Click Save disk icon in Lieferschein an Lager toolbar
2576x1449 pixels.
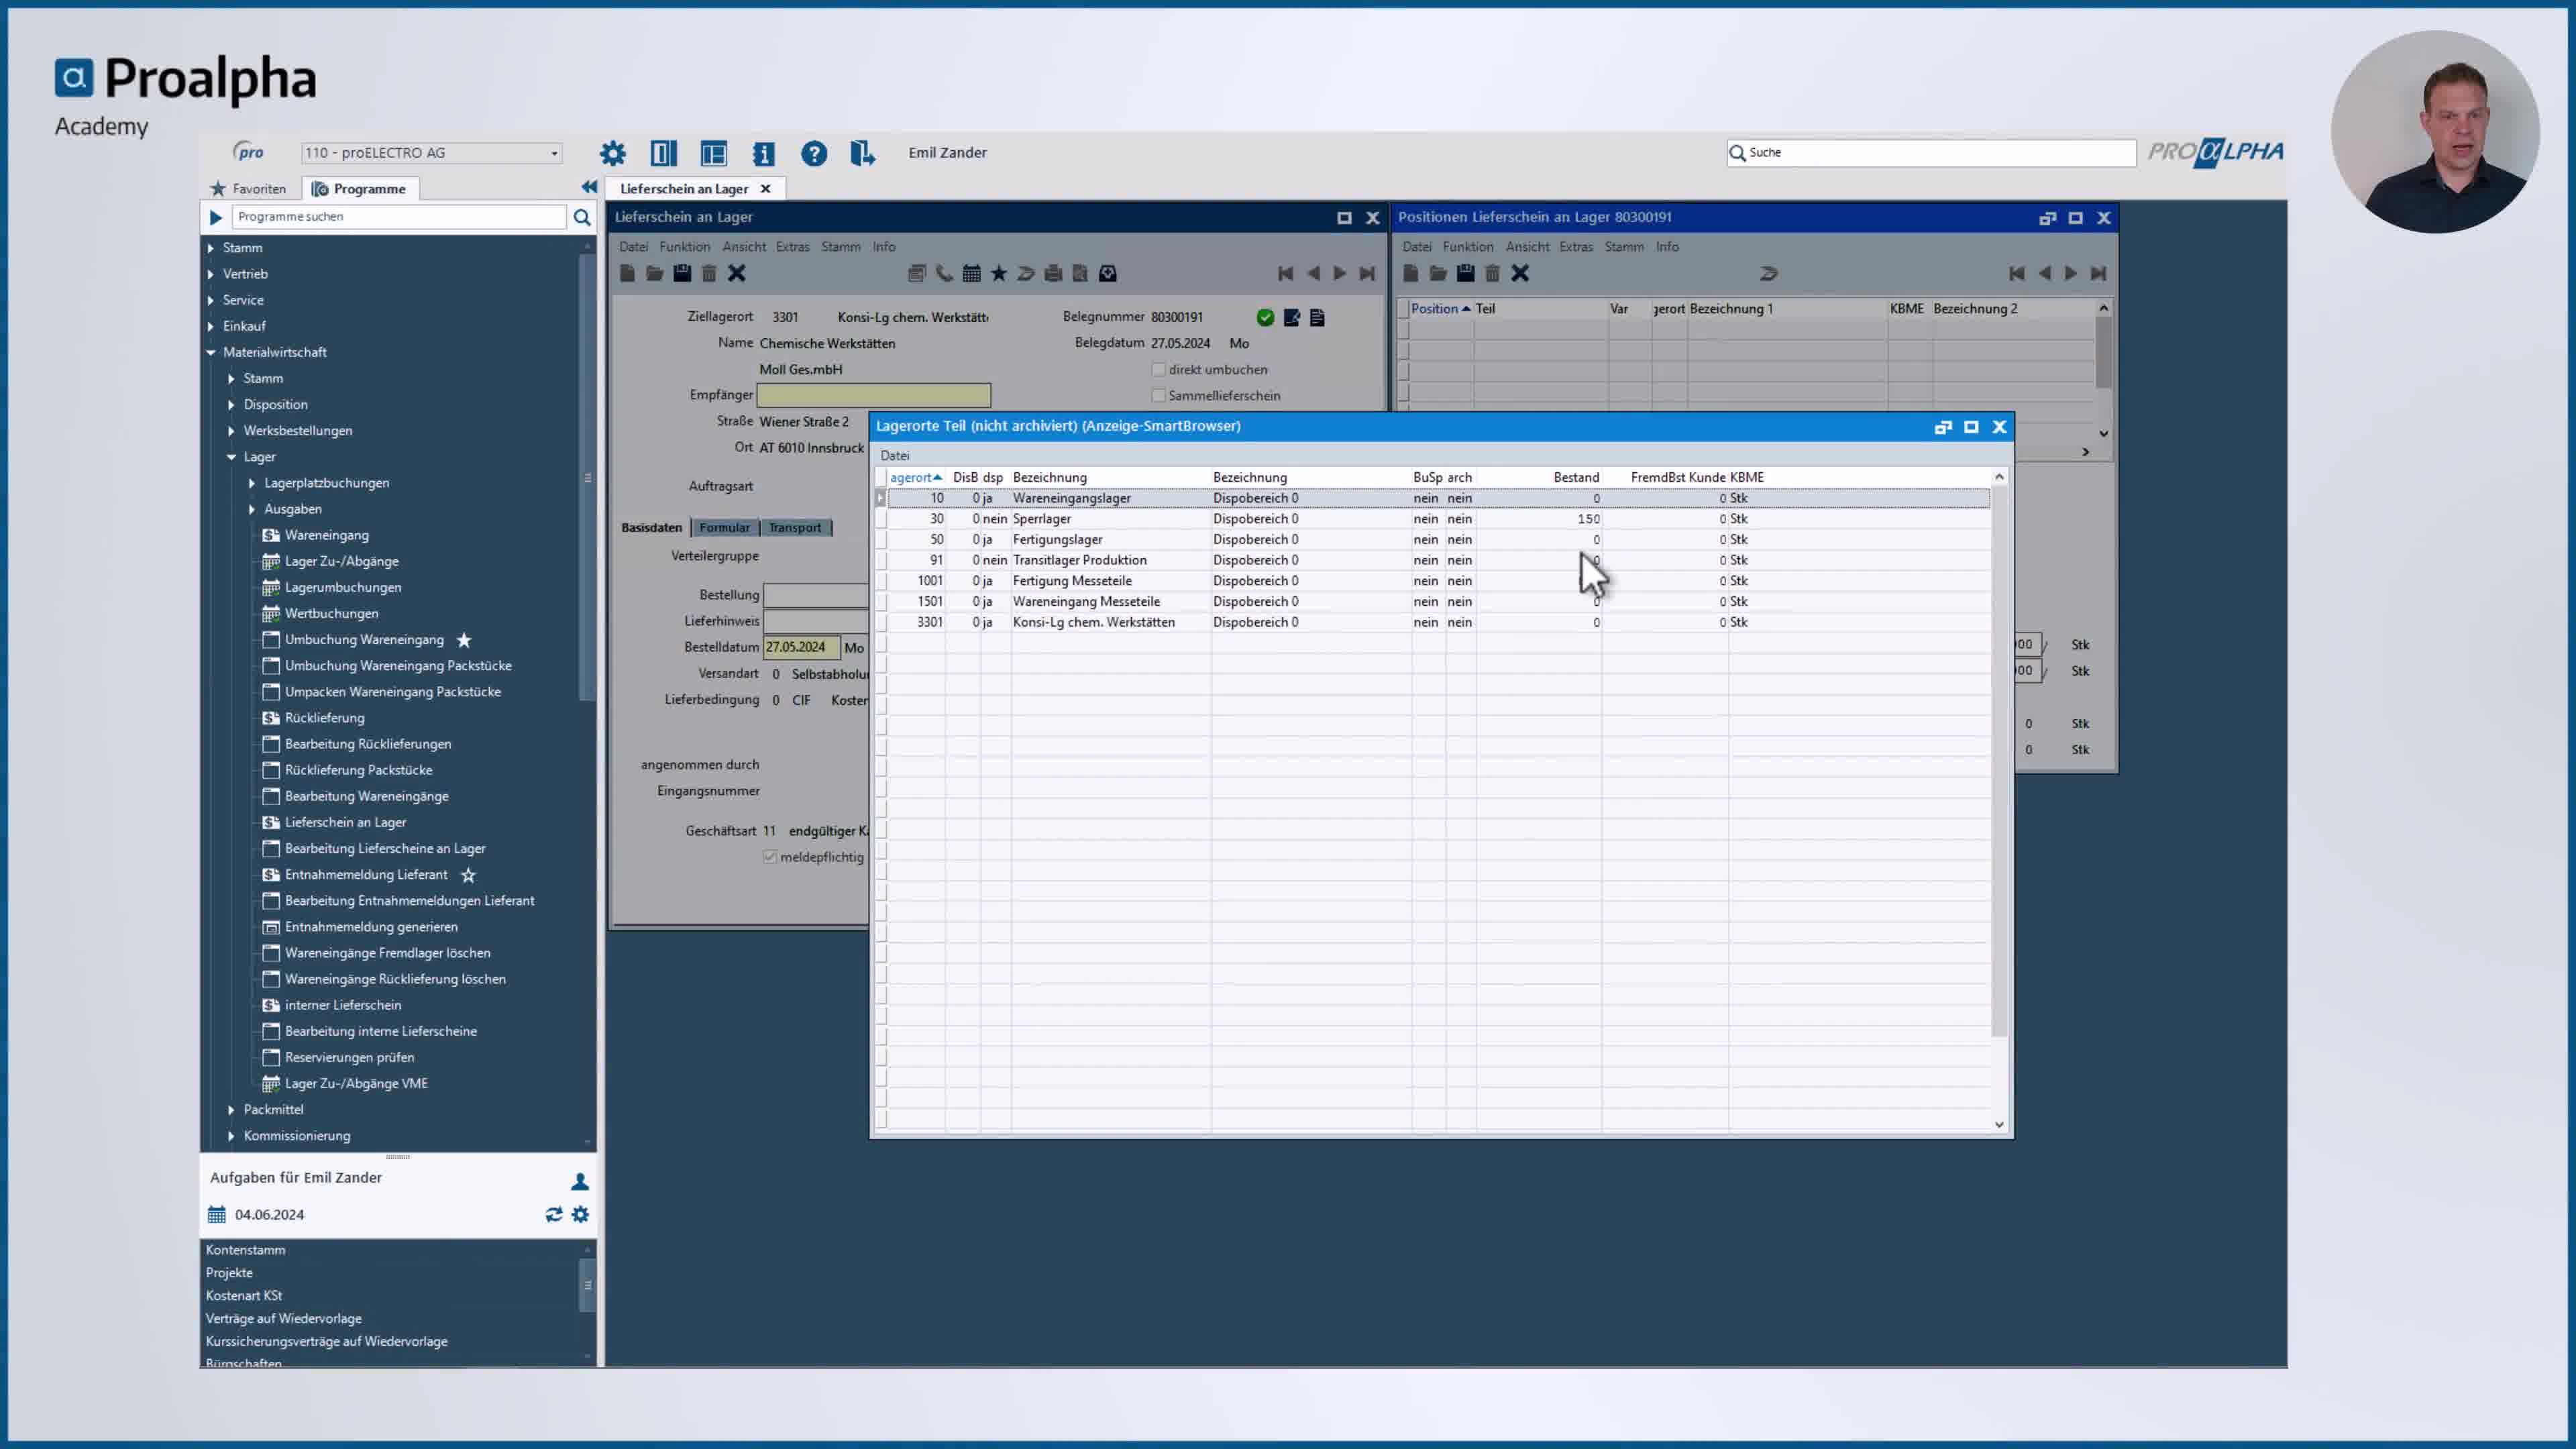[682, 273]
